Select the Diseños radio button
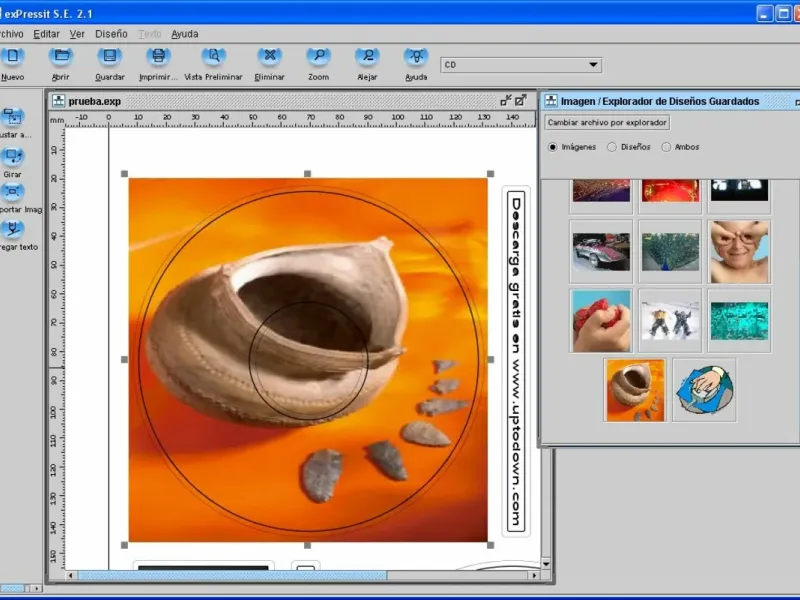The width and height of the screenshot is (800, 600). tap(612, 147)
